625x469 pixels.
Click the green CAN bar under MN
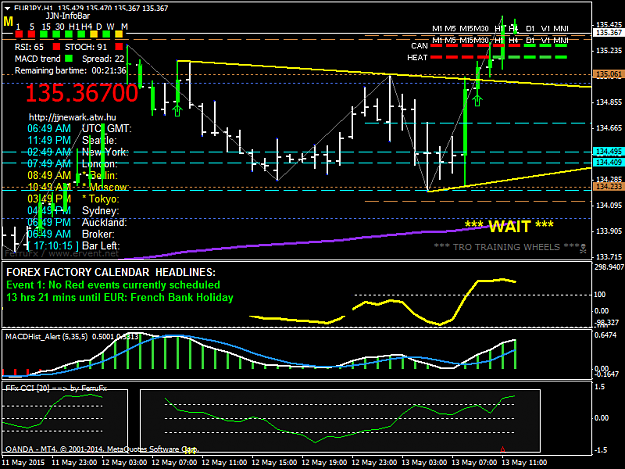[x=560, y=46]
